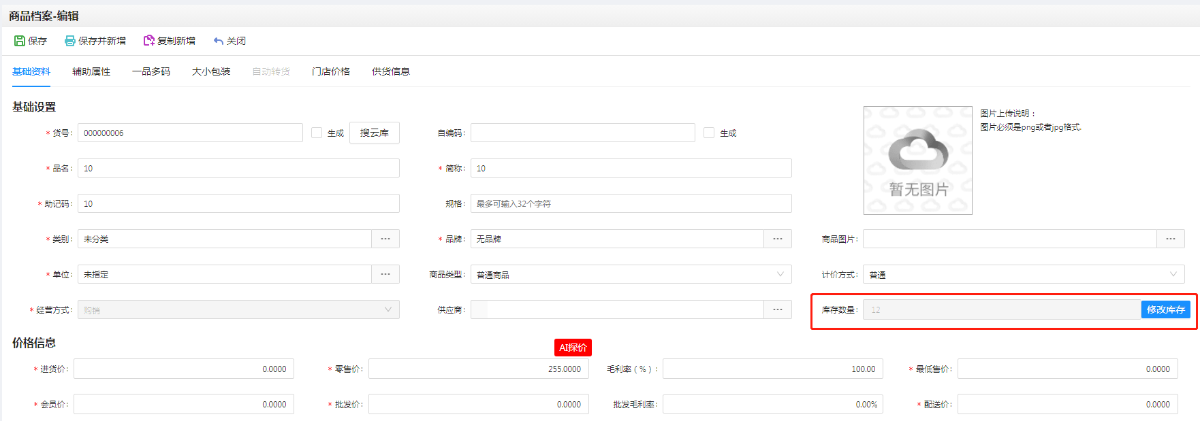Image resolution: width=1200 pixels, height=421 pixels.
Task: Open the 供应商 ellipsis picker
Action: pyautogui.click(x=777, y=310)
